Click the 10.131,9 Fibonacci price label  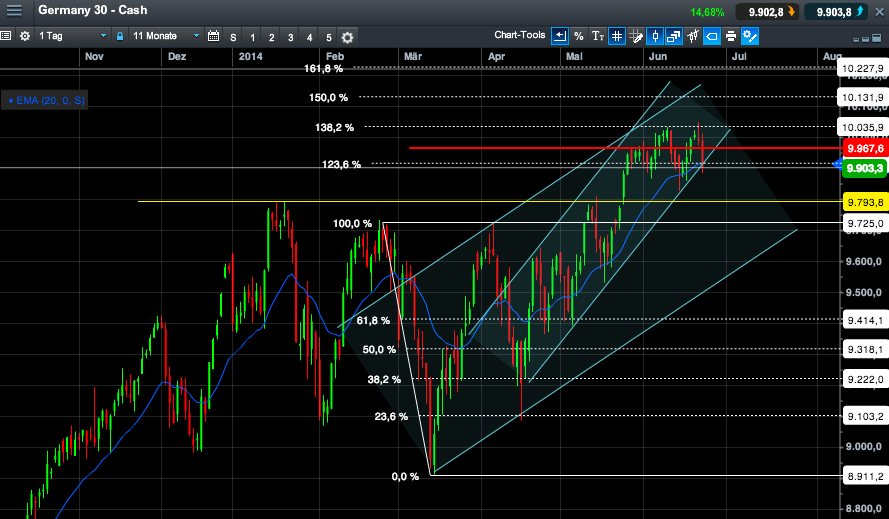click(862, 98)
